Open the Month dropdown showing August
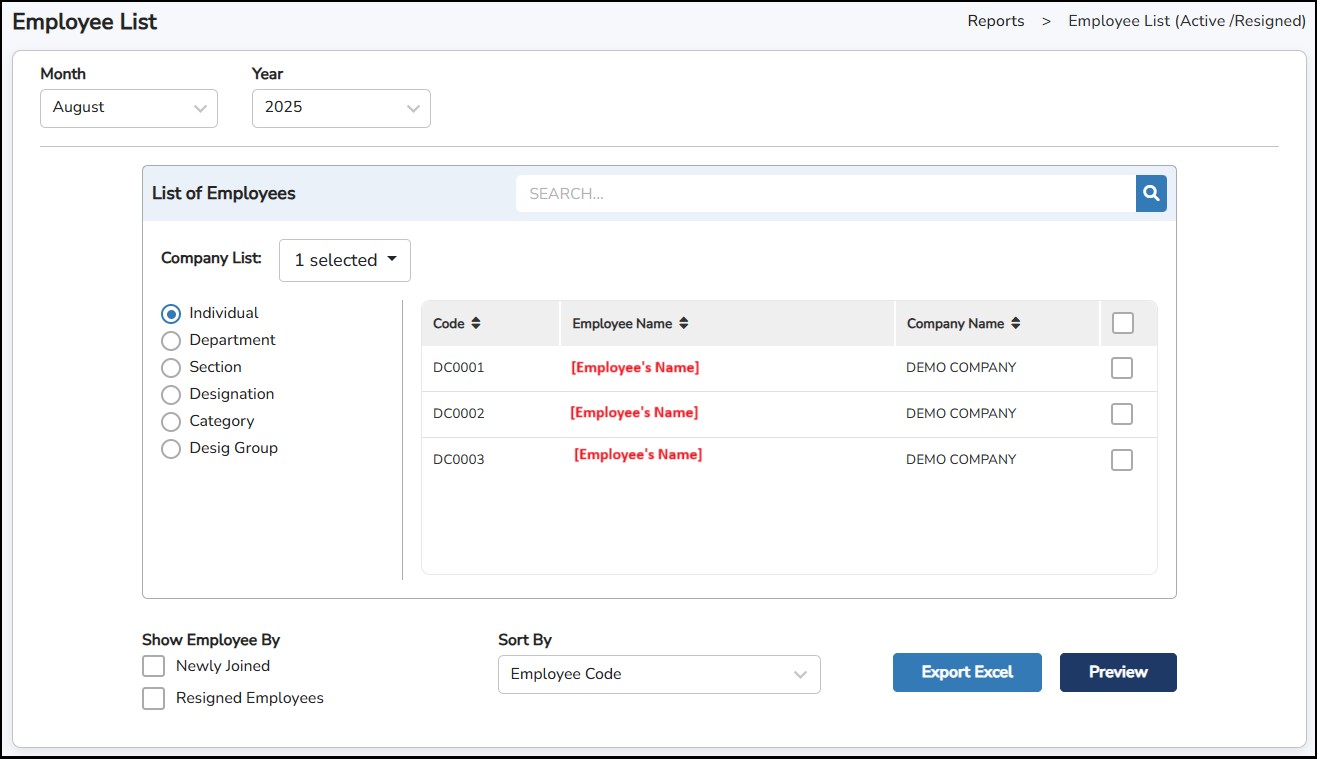 click(129, 108)
